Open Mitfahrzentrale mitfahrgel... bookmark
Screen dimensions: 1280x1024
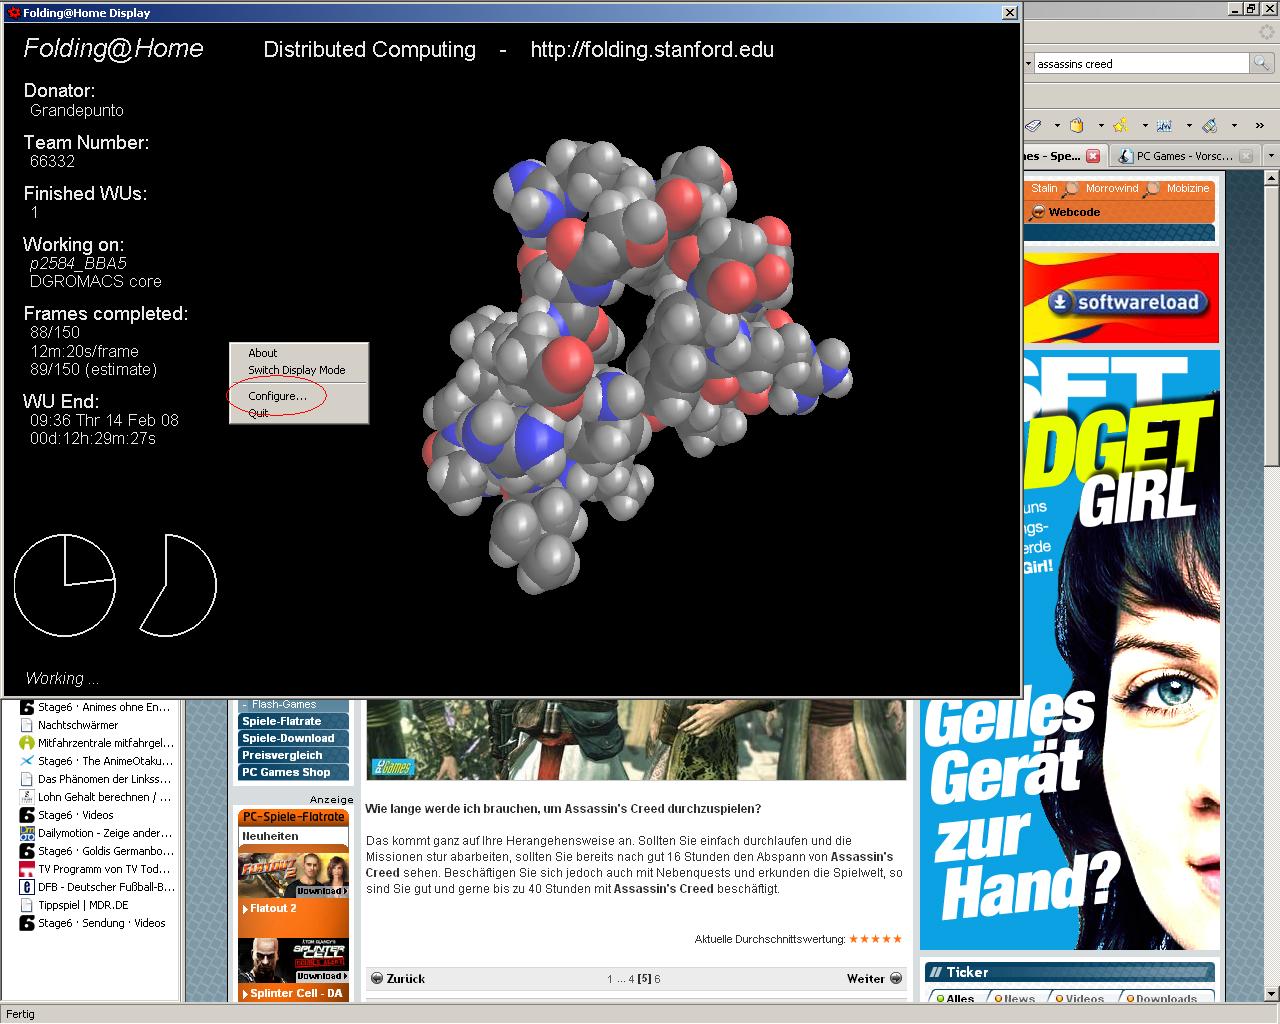click(x=97, y=743)
